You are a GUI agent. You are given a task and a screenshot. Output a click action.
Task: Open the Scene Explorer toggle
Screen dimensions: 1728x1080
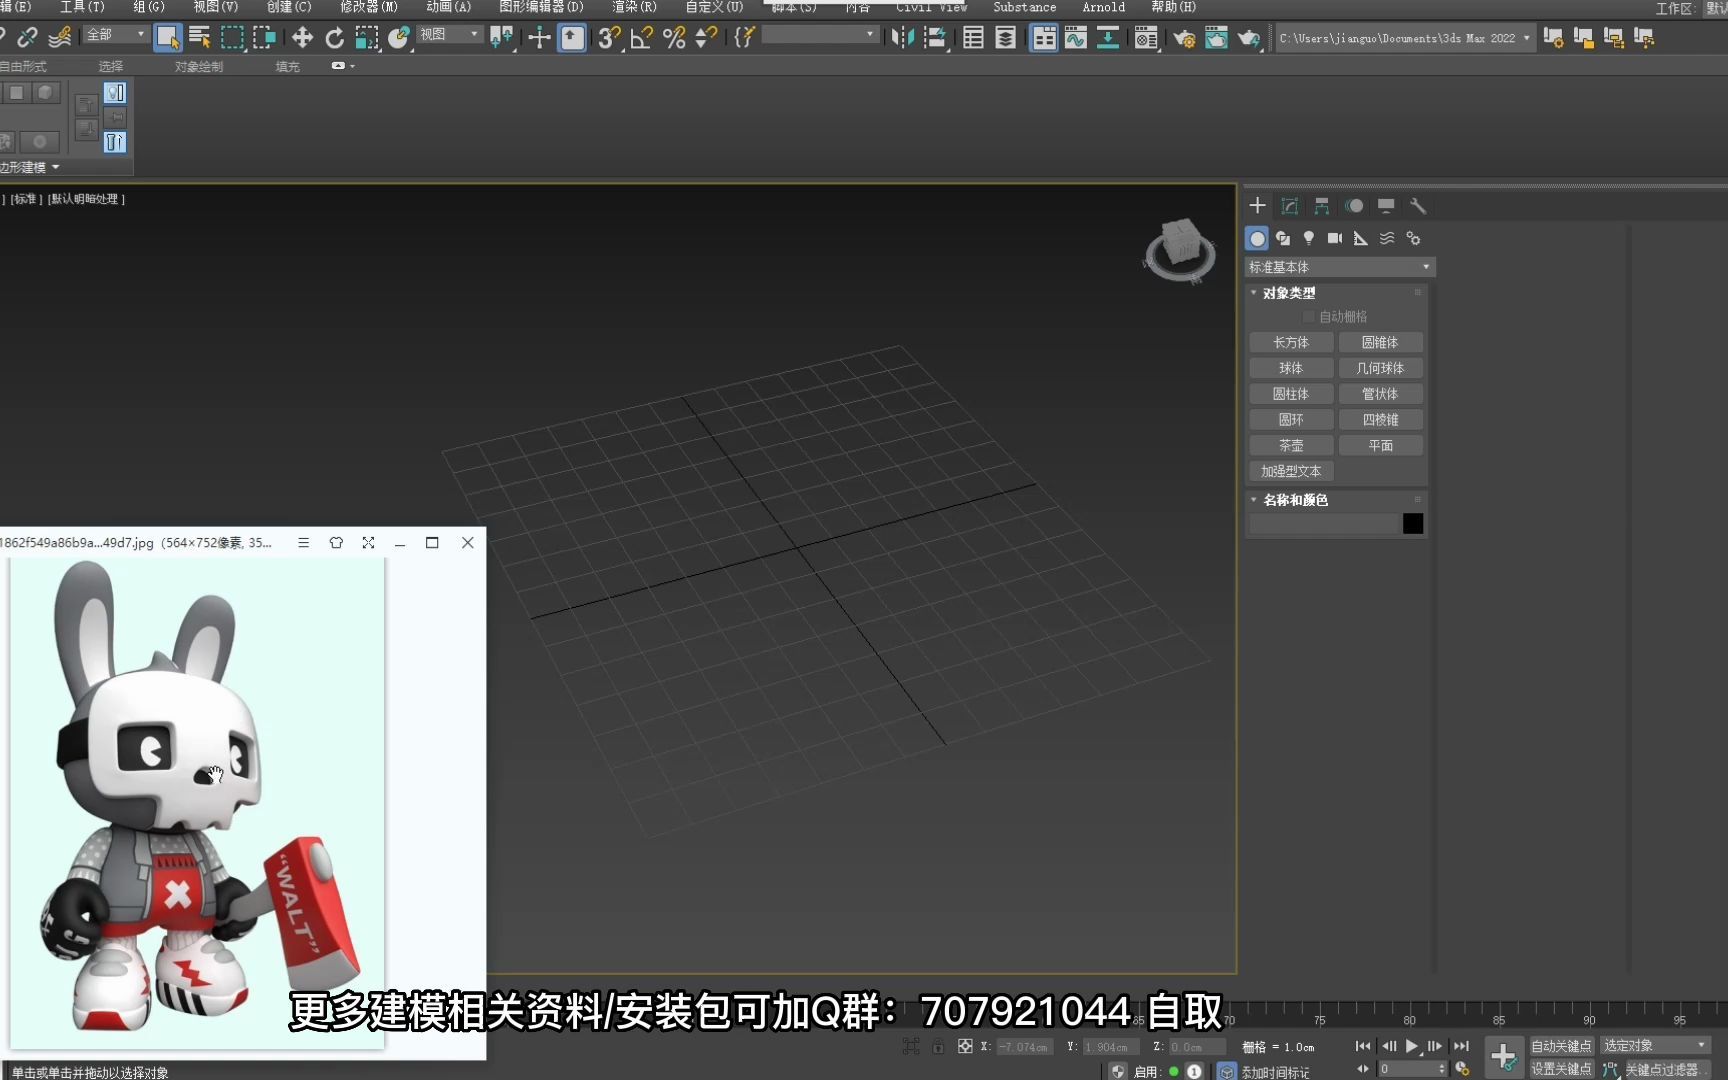pos(973,38)
